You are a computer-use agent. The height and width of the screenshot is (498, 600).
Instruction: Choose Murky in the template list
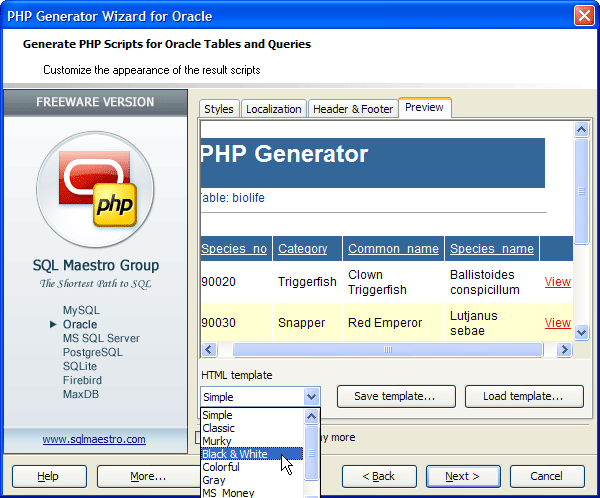252,441
